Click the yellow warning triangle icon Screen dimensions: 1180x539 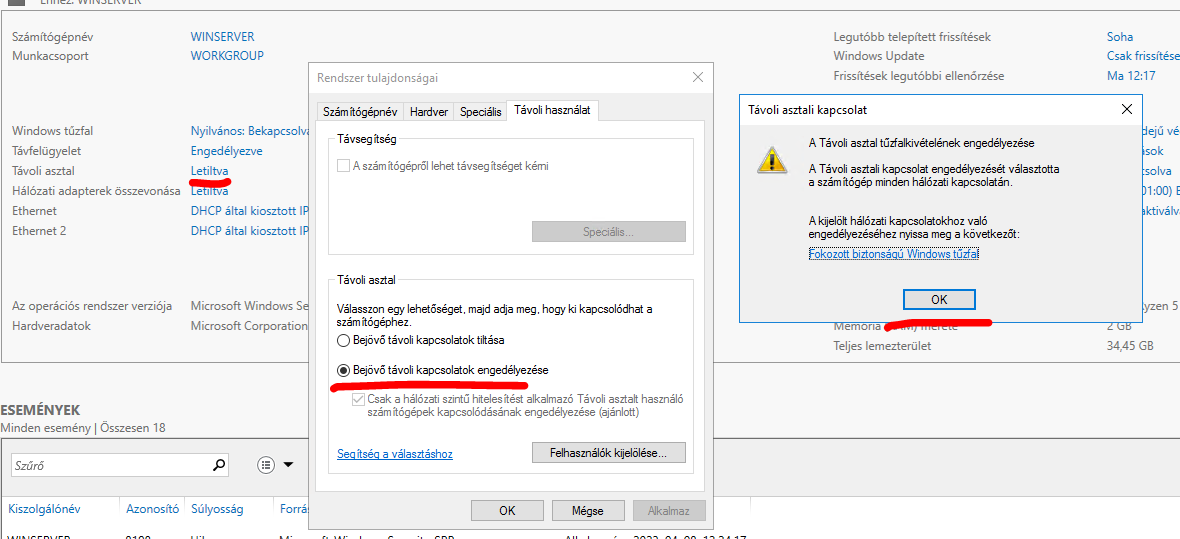(770, 159)
